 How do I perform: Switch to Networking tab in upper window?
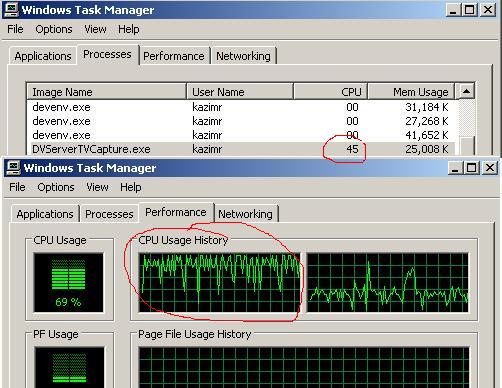tap(243, 56)
